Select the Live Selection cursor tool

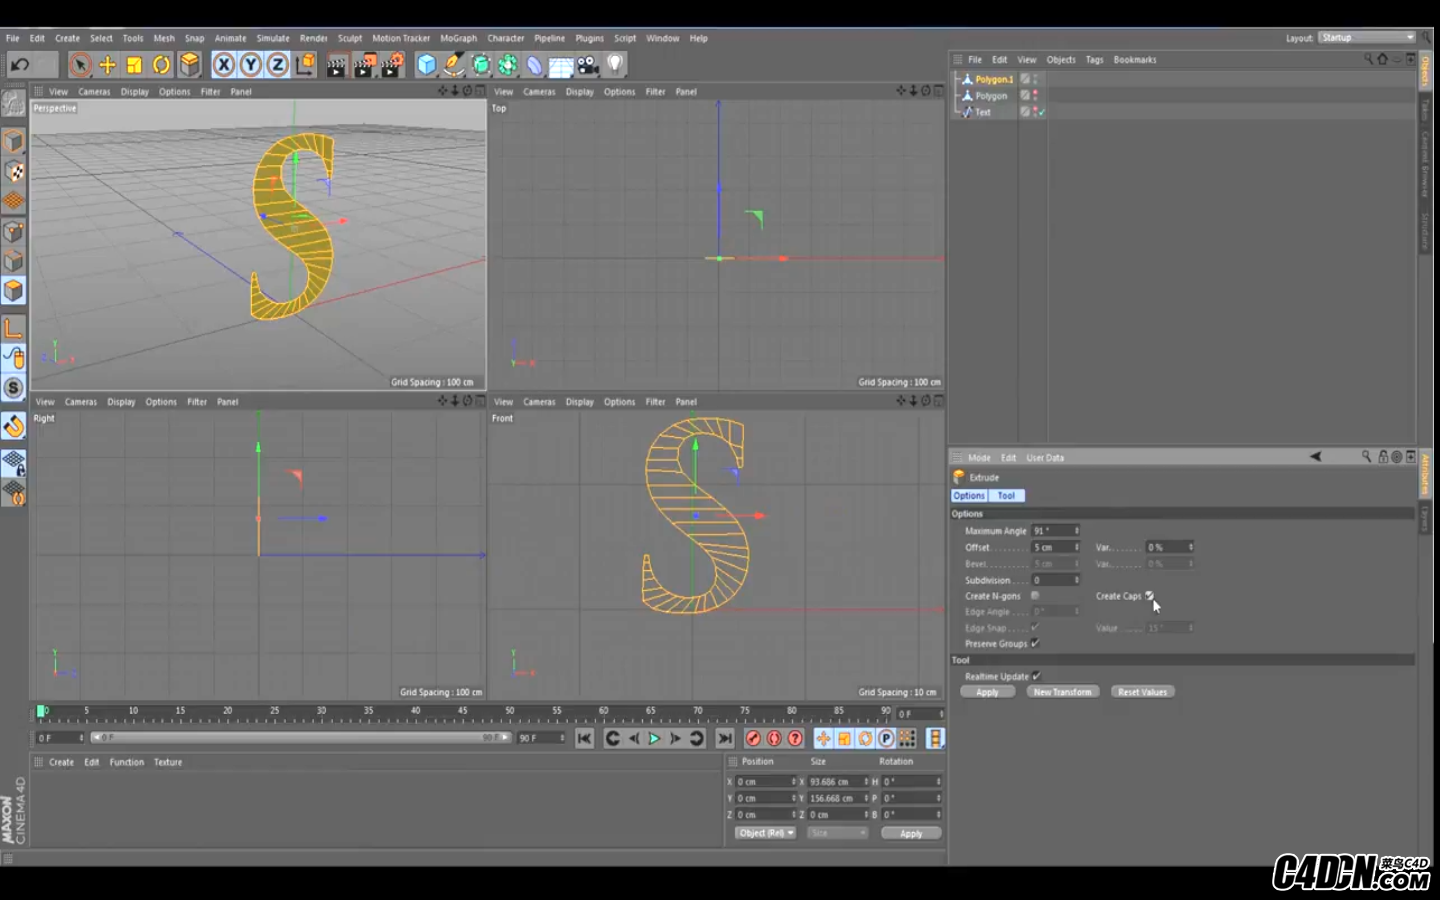pos(81,65)
